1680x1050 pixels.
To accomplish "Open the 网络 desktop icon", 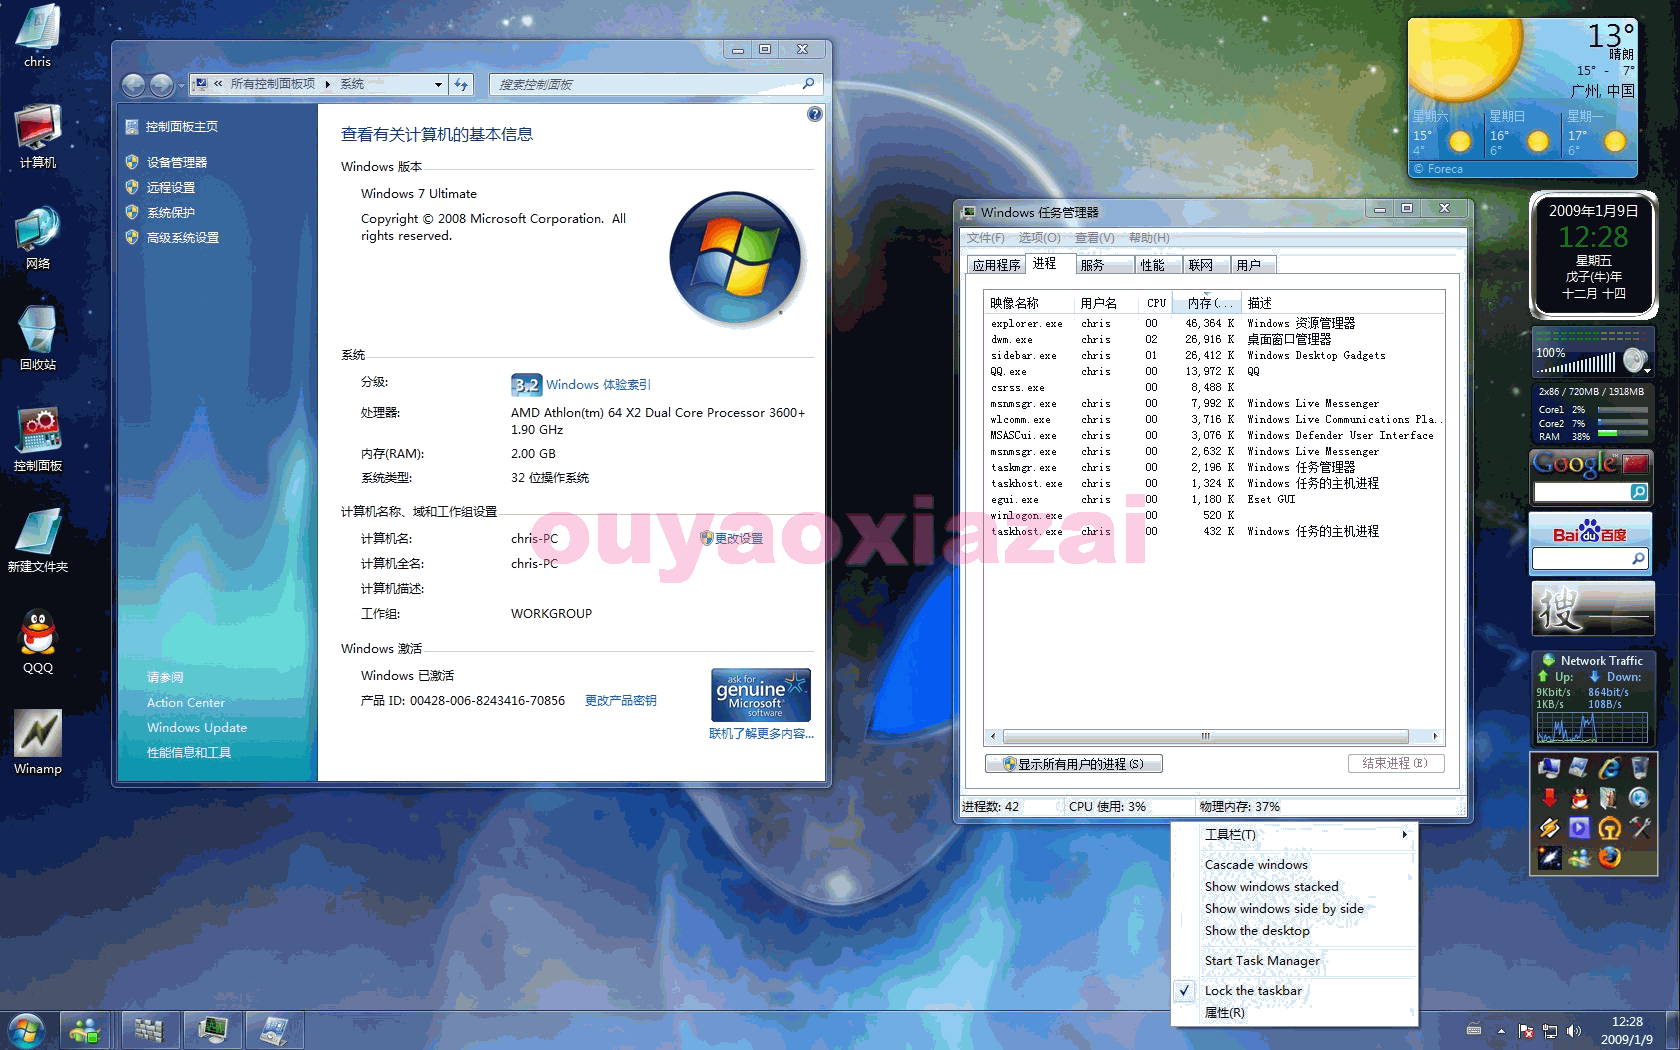I will click(38, 238).
